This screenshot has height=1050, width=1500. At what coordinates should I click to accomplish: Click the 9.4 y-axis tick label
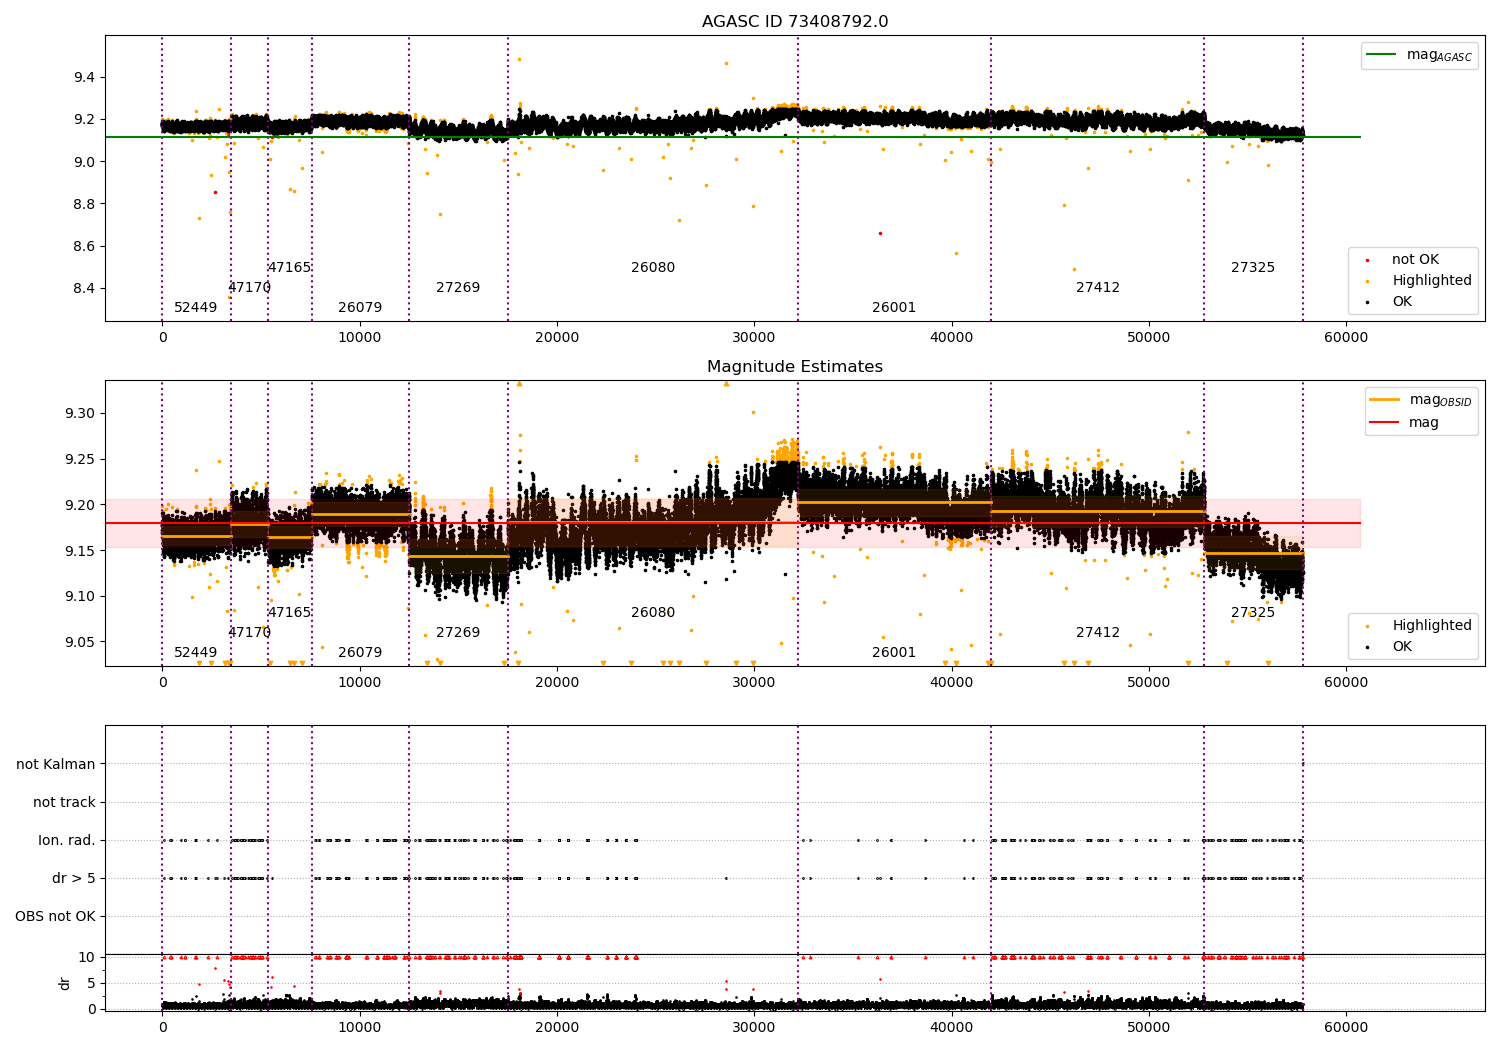(83, 78)
